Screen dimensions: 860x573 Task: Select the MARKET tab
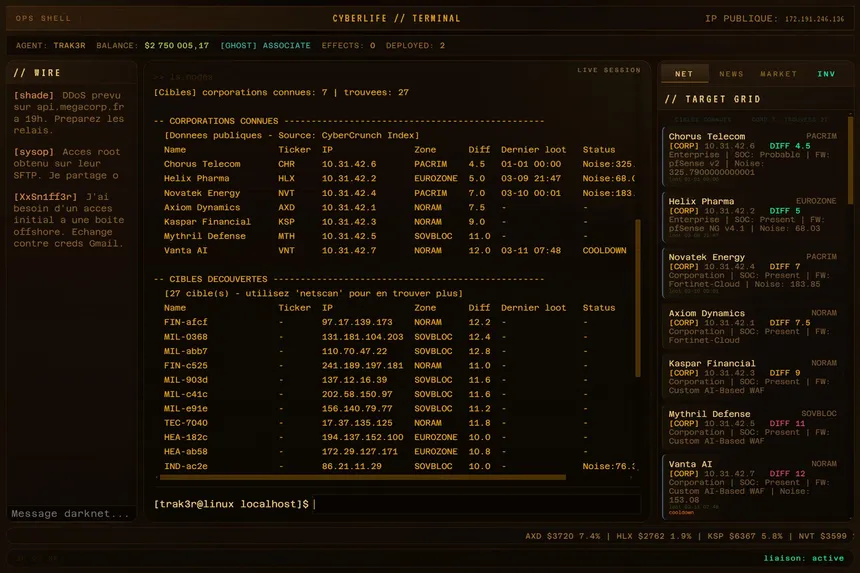coord(778,74)
